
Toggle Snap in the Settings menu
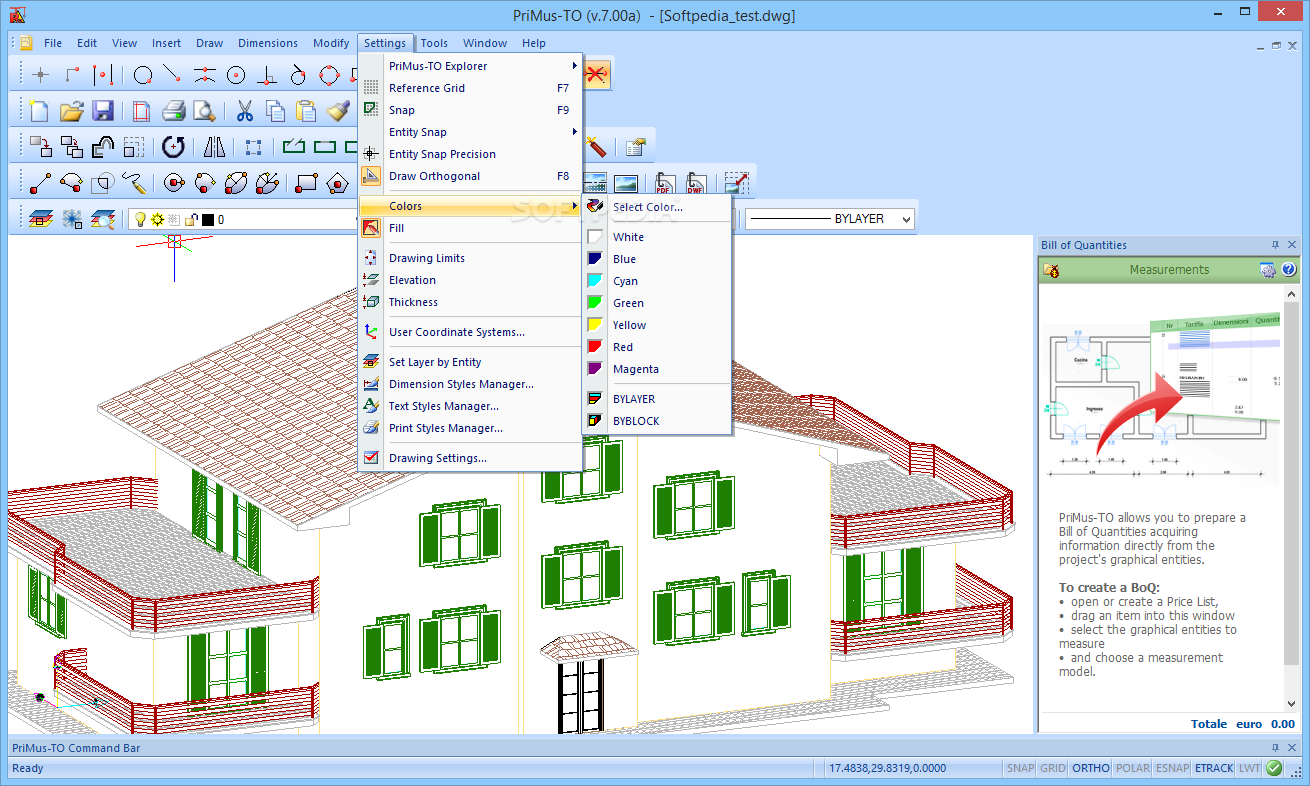pos(470,110)
